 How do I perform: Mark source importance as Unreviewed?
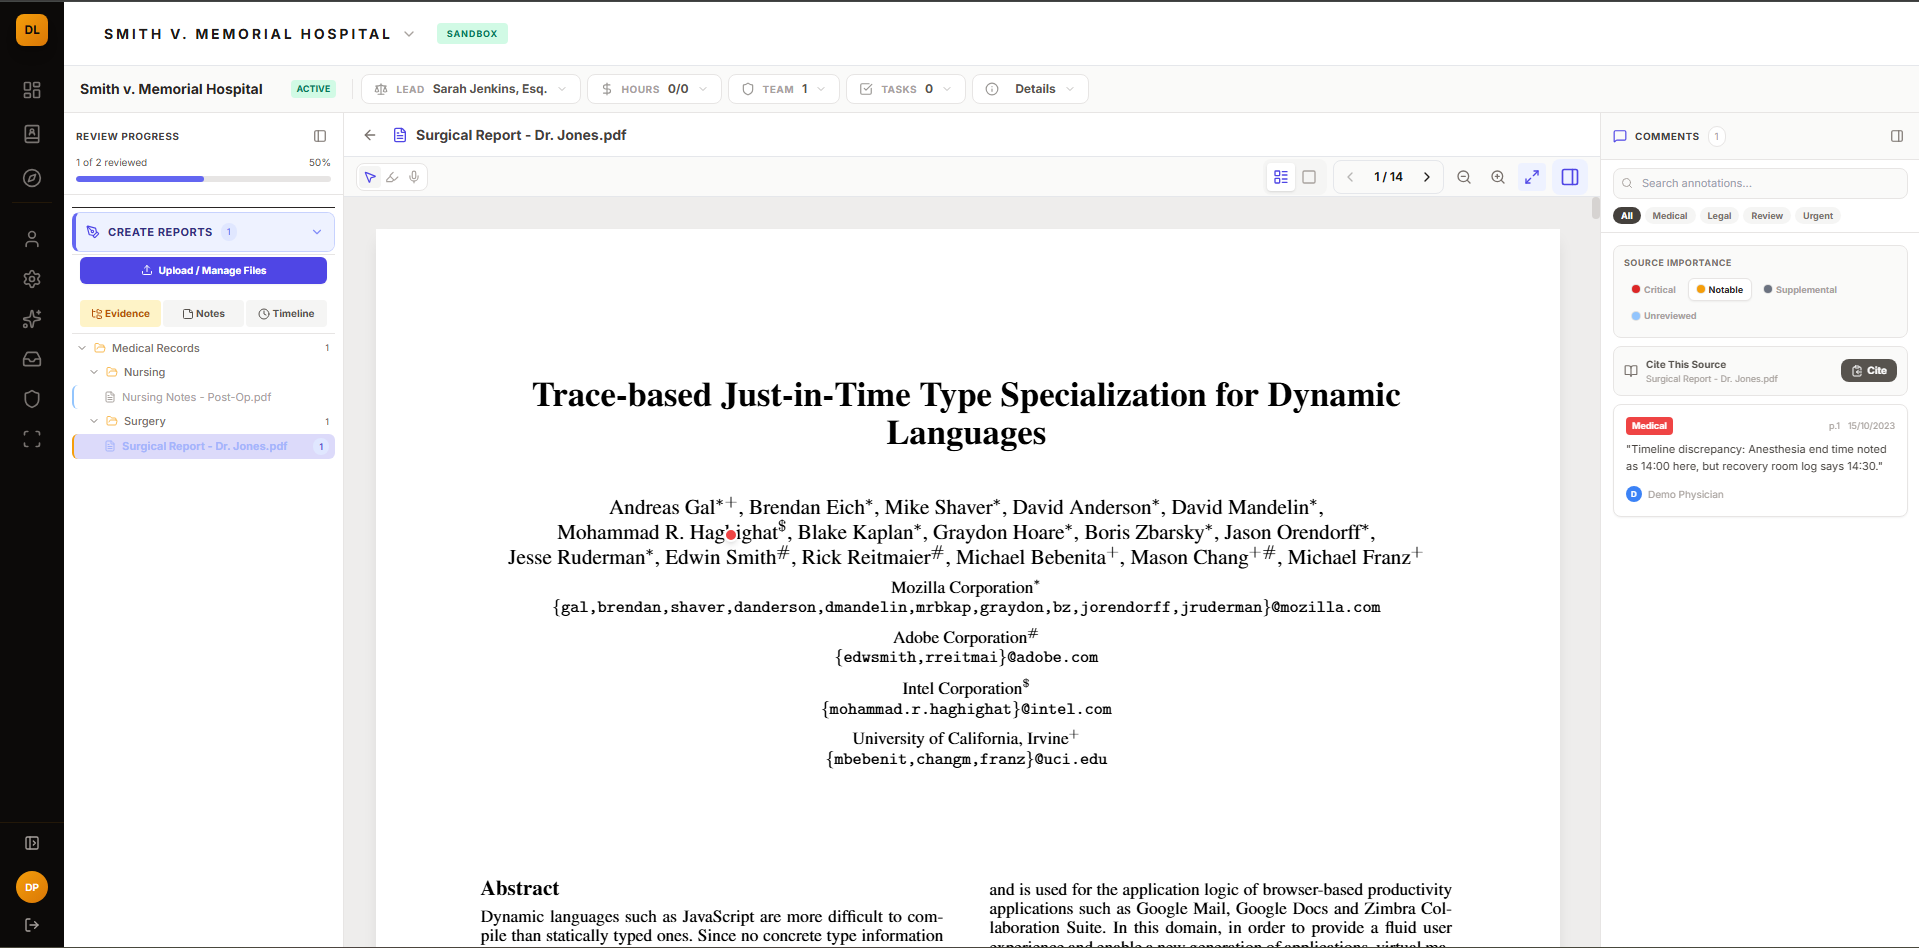click(x=1664, y=316)
